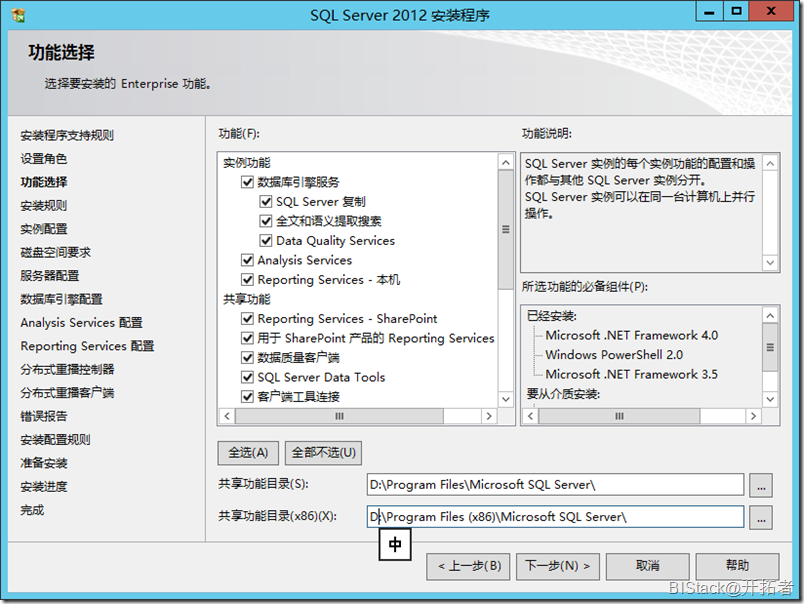Click up arrow of prerequisites list scrollbar
Screen dimensions: 804x604
tap(770, 315)
